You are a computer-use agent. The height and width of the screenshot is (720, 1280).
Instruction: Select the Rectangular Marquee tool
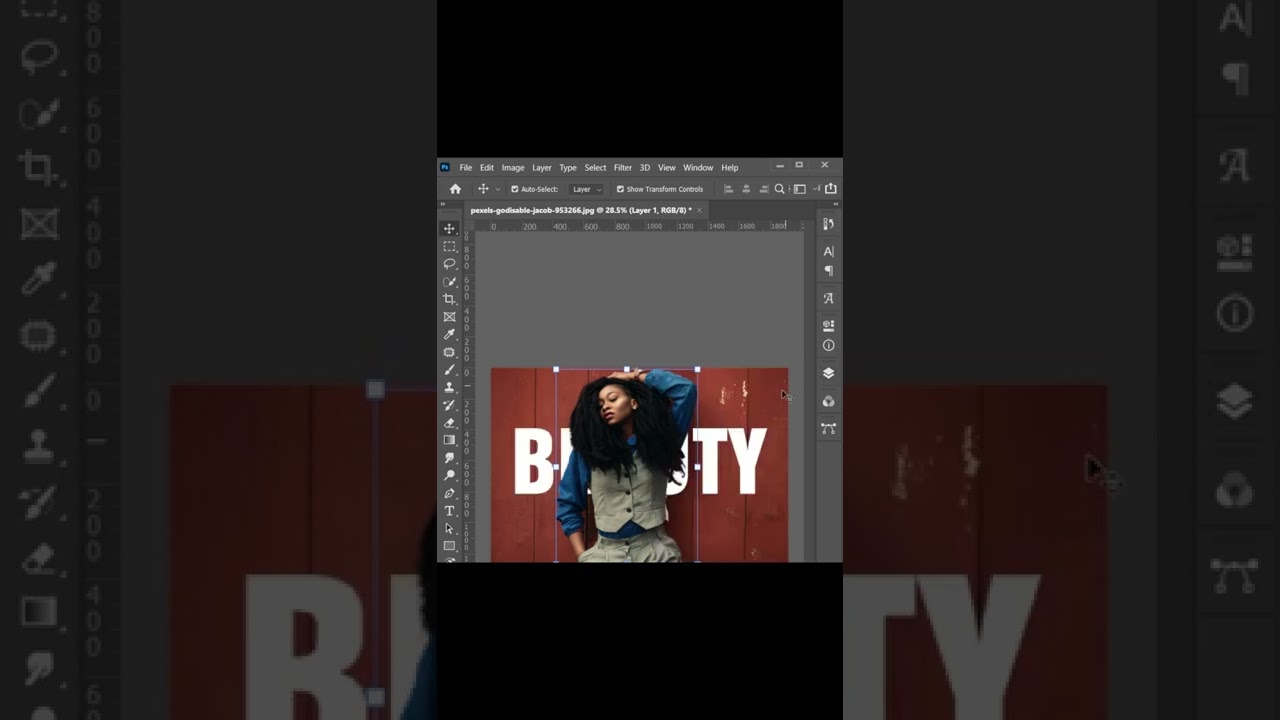click(x=449, y=246)
